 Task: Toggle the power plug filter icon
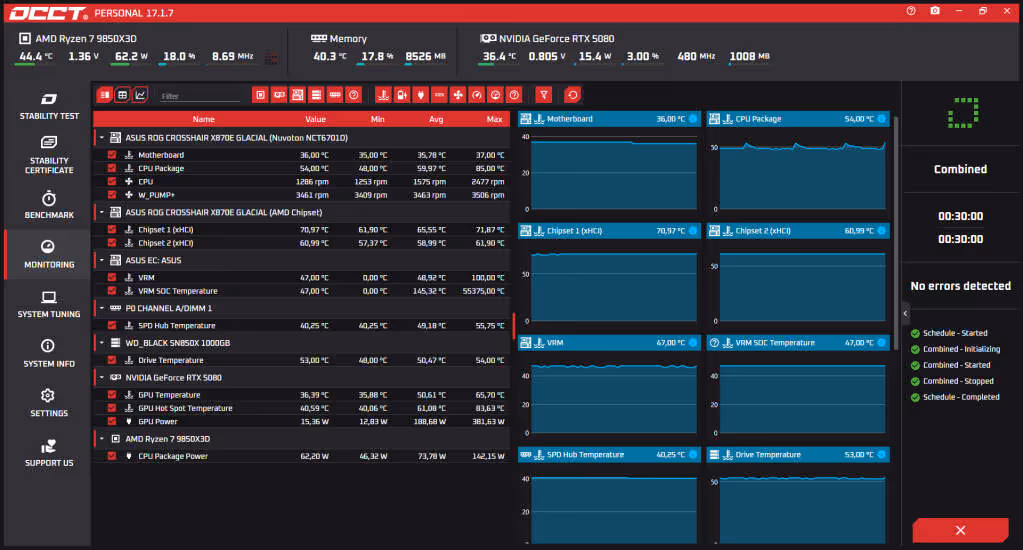point(421,95)
